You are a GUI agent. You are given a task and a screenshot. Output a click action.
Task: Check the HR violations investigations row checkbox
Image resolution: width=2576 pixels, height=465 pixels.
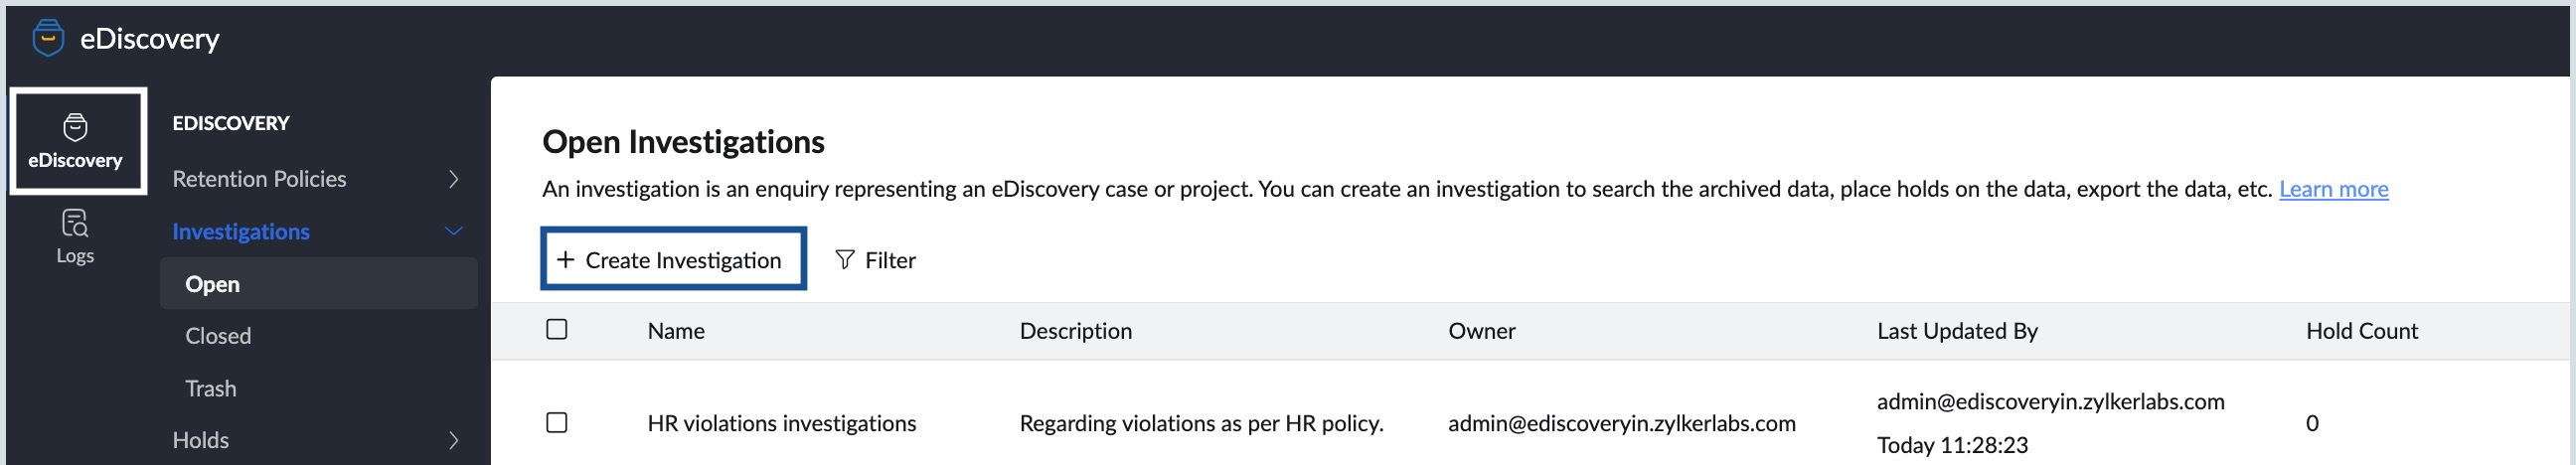pos(557,423)
